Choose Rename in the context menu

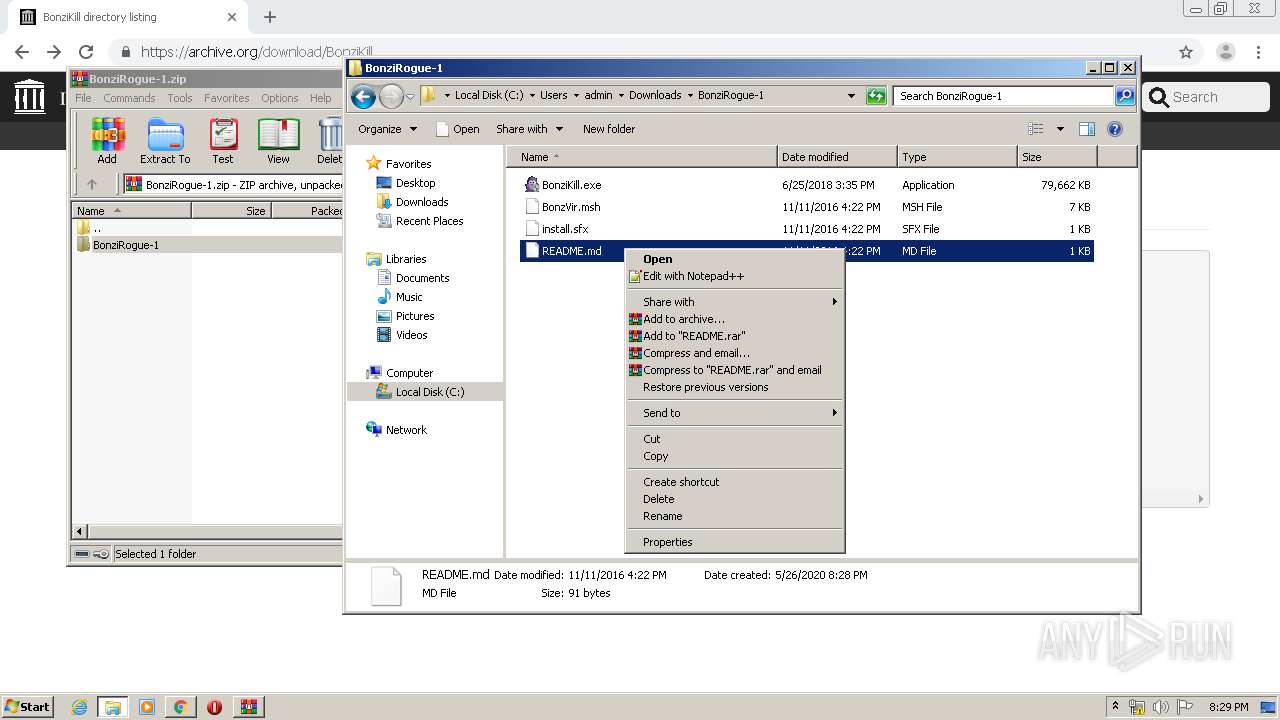coord(735,516)
